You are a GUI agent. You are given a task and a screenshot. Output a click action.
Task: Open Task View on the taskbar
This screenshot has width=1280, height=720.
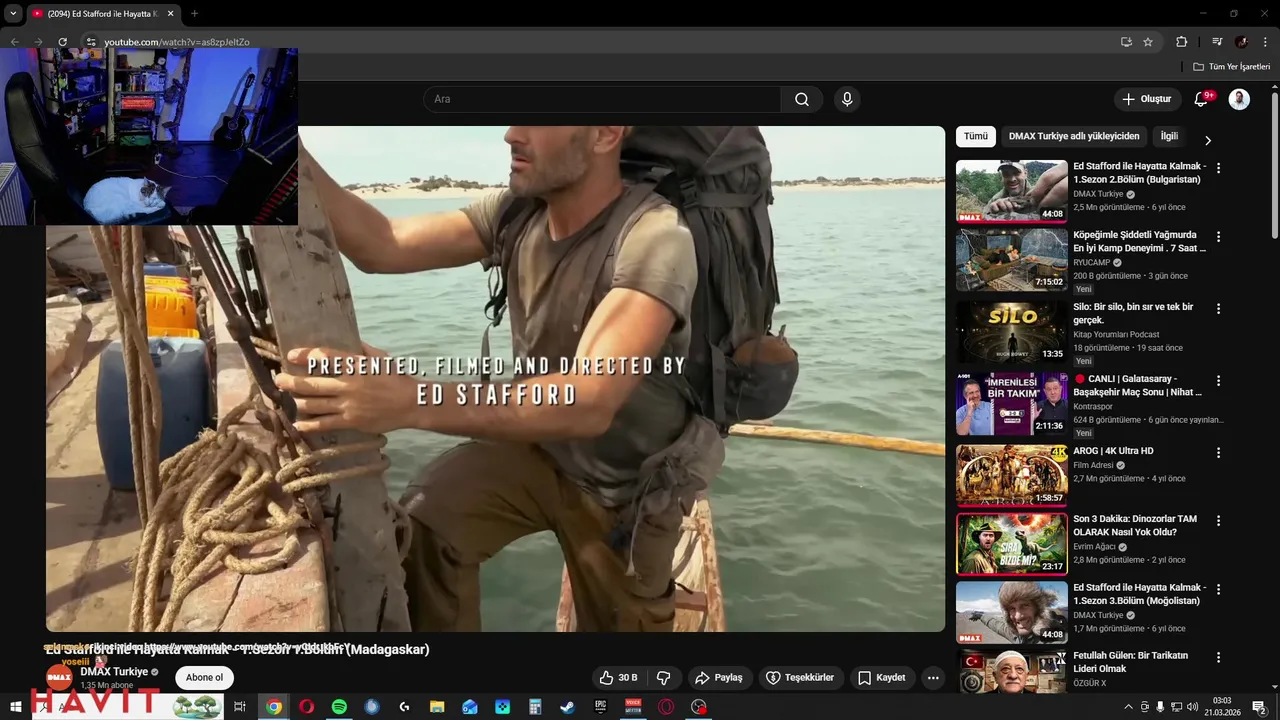[240, 707]
